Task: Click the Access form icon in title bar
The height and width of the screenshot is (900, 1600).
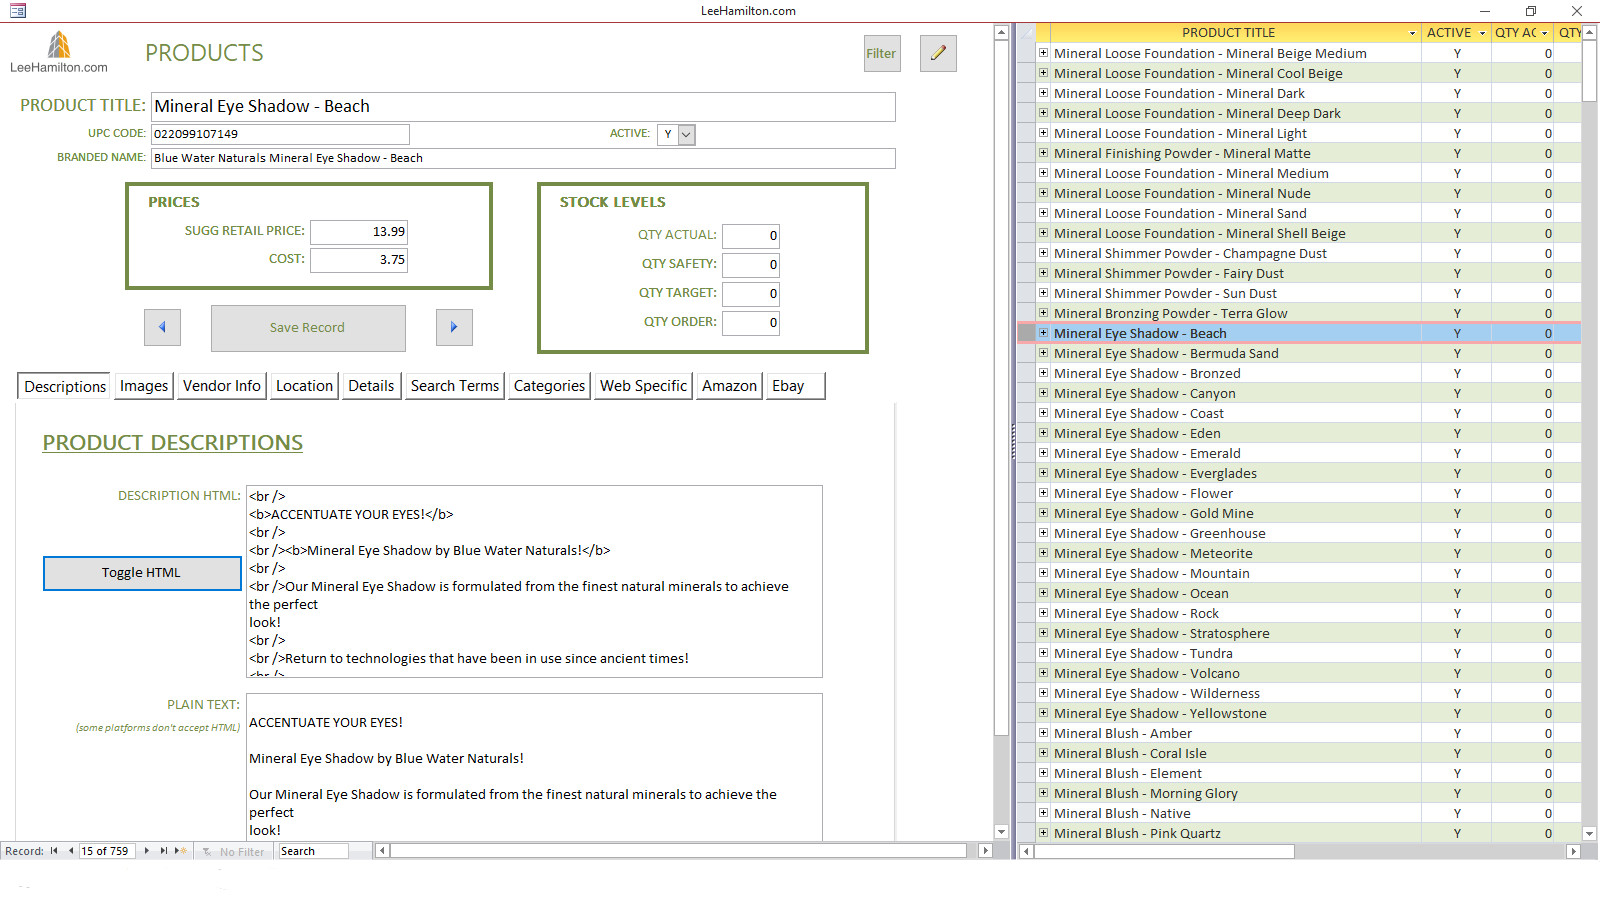Action: pyautogui.click(x=18, y=11)
